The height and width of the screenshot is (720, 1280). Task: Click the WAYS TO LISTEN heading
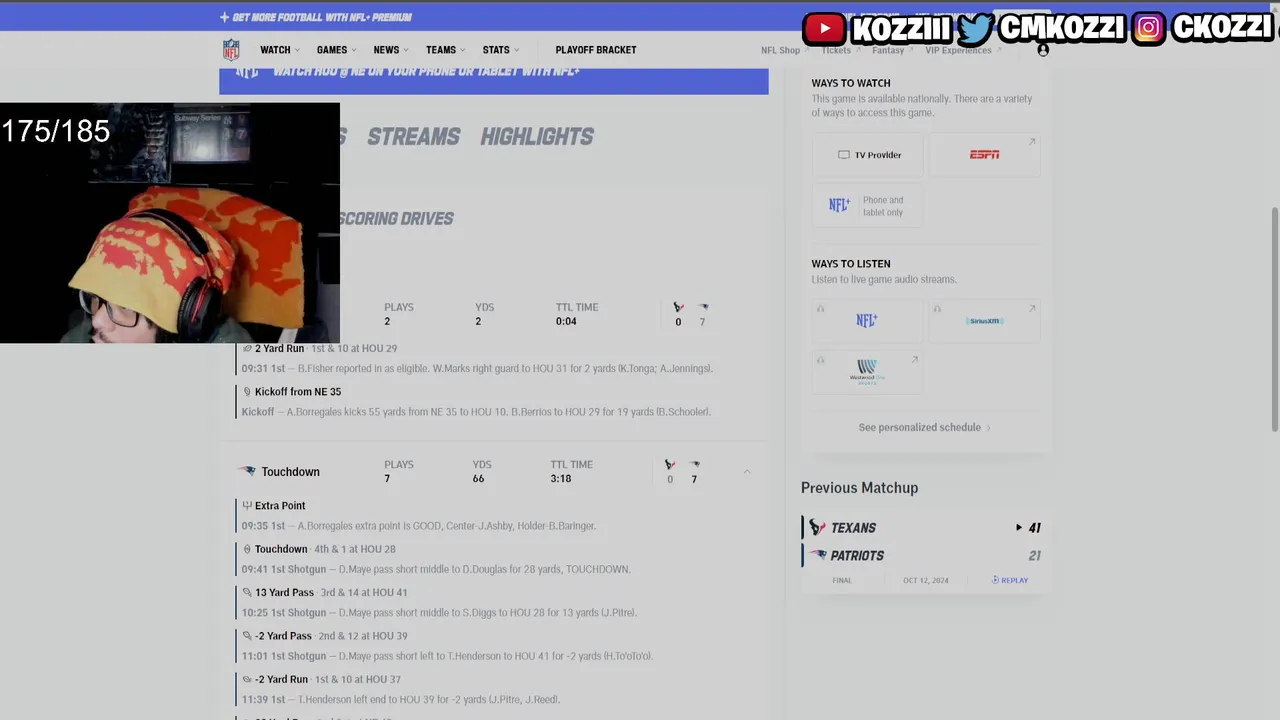tap(851, 264)
